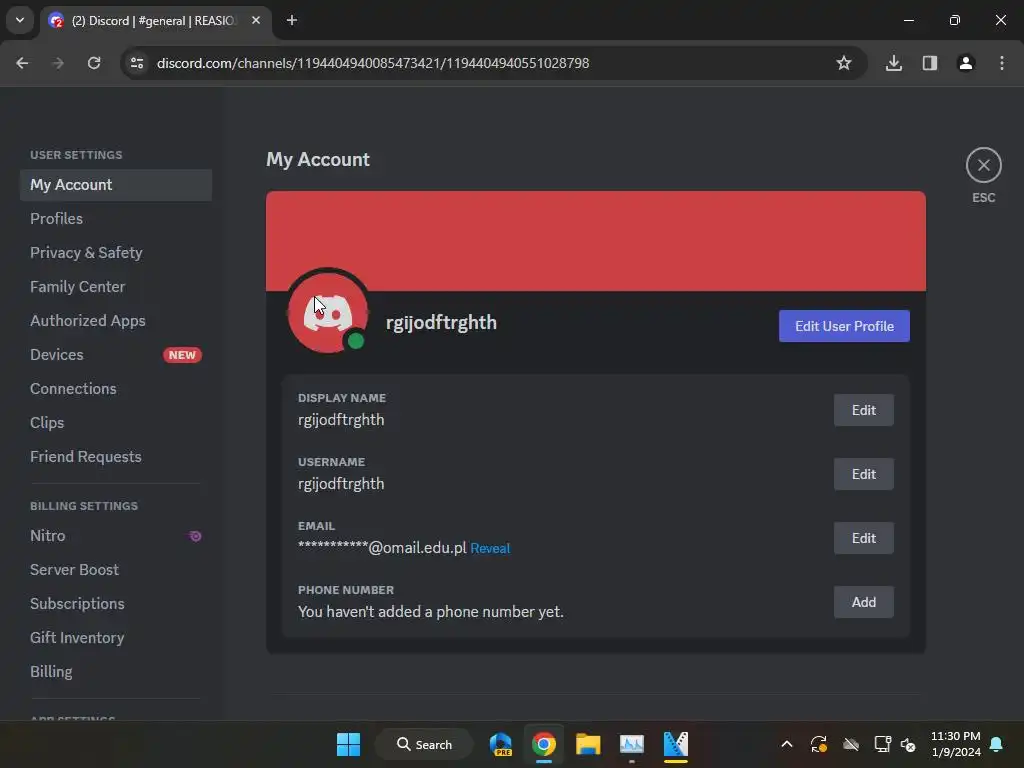Click the Discord avatar profile picture
Image resolution: width=1024 pixels, height=768 pixels.
pos(328,312)
